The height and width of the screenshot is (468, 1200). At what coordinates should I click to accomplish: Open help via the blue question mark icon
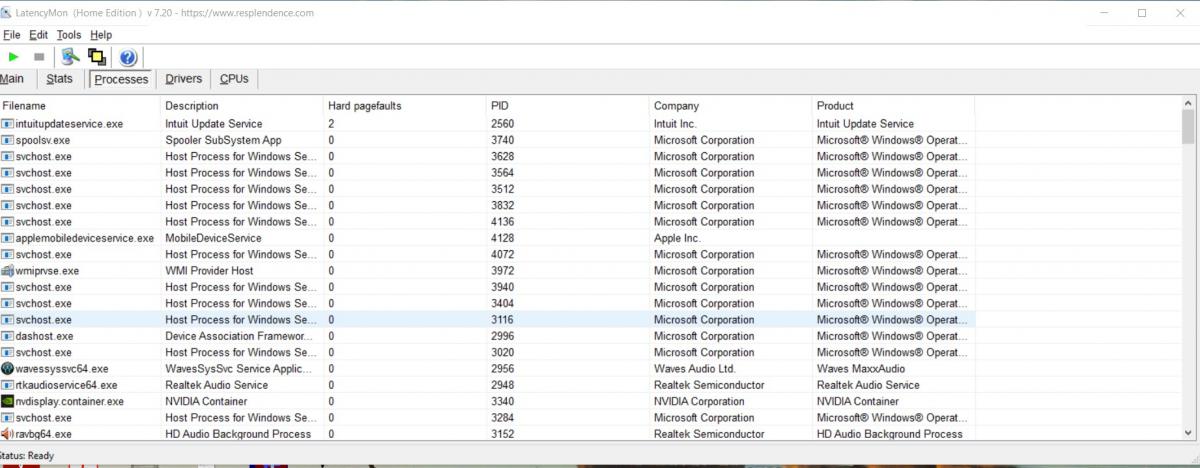pyautogui.click(x=128, y=57)
